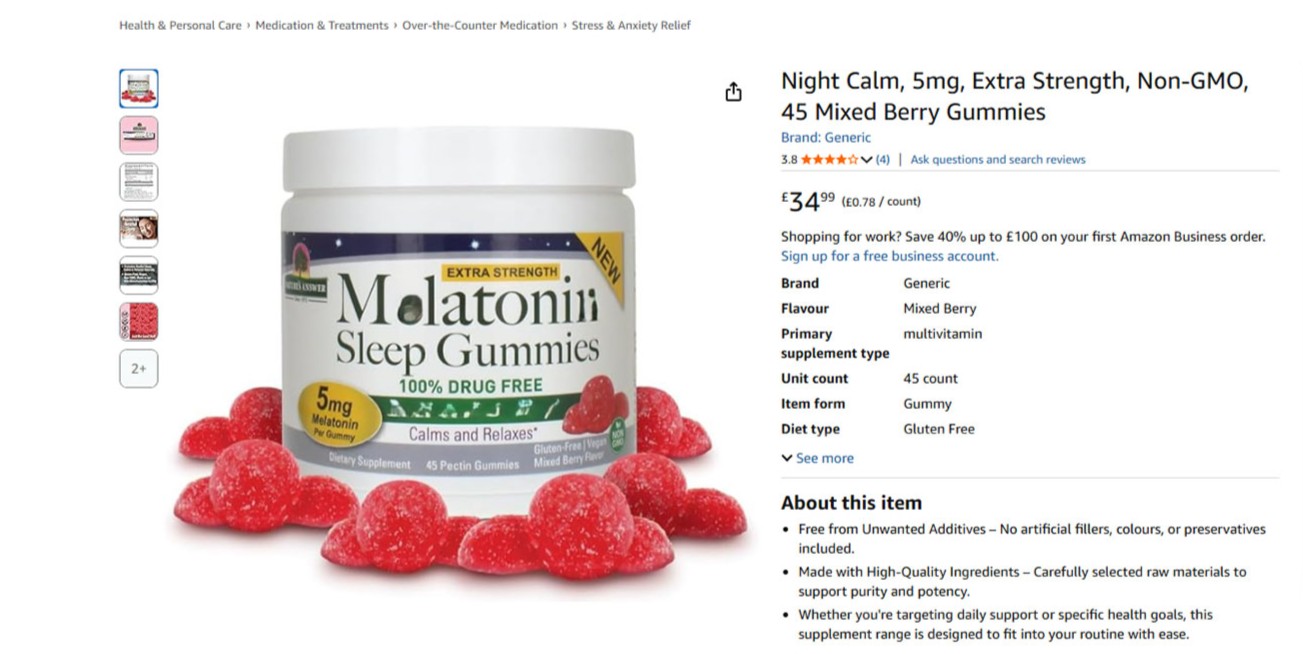The width and height of the screenshot is (1303, 654).
Task: Select the first jar thumbnail image
Action: pyautogui.click(x=138, y=88)
